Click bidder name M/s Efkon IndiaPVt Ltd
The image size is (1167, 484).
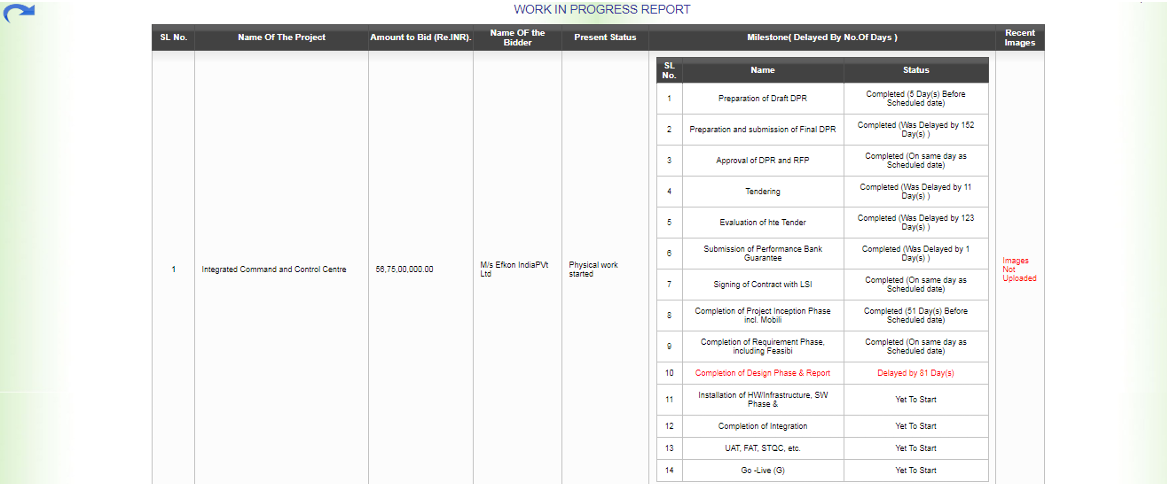click(x=515, y=269)
